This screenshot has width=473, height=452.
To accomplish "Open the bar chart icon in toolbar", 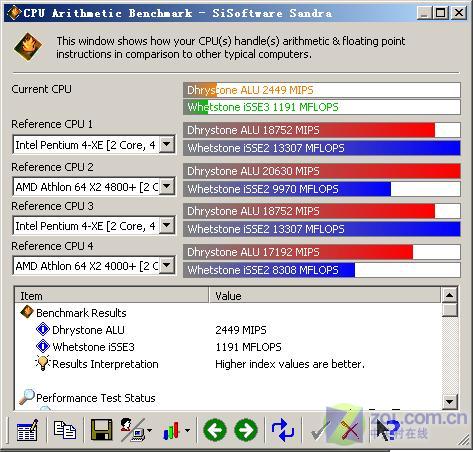I will (172, 430).
